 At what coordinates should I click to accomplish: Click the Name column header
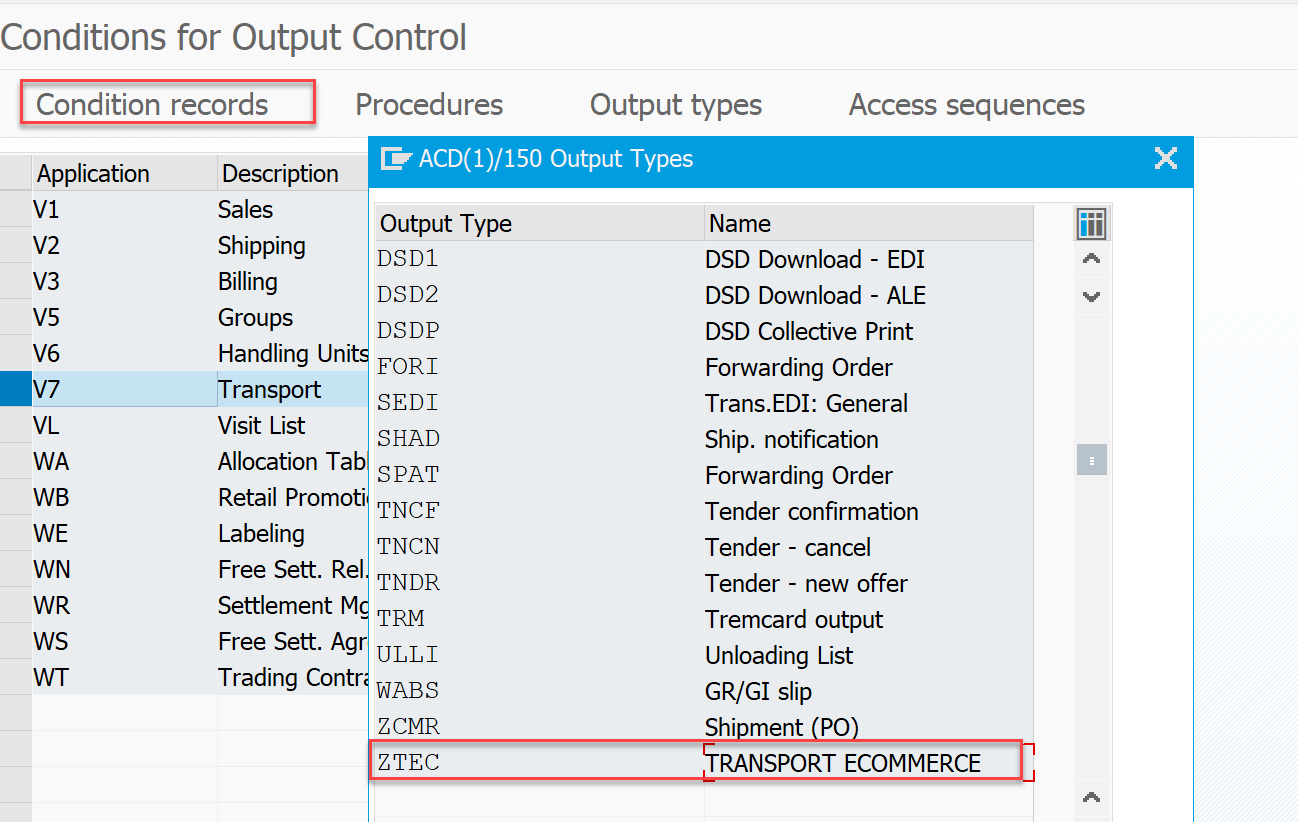(739, 223)
